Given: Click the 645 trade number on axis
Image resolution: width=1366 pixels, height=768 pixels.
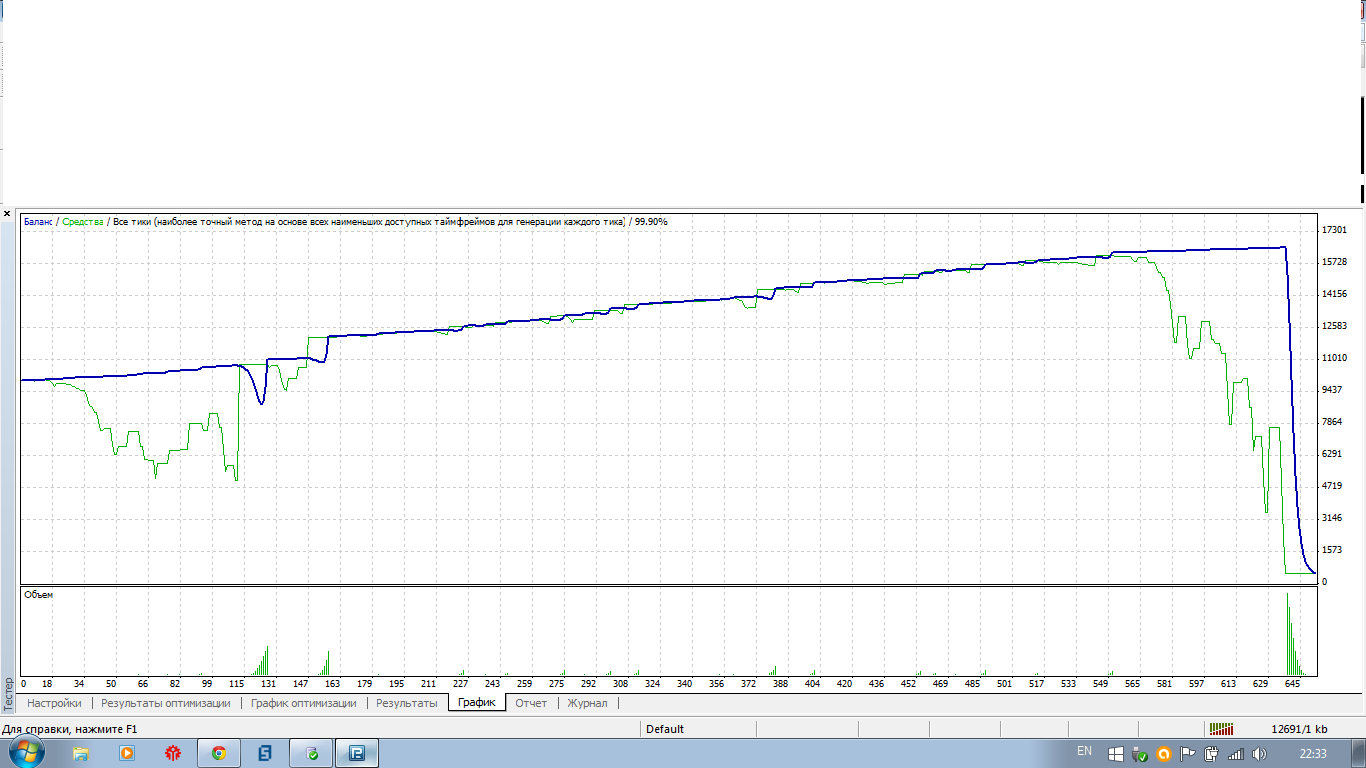Looking at the screenshot, I should point(1292,684).
